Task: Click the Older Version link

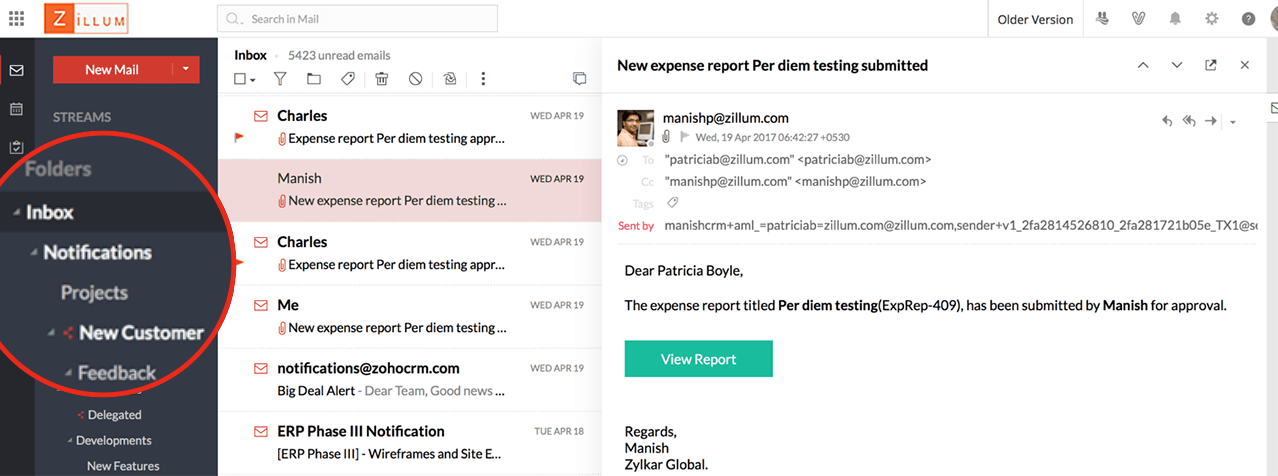Action: point(1035,19)
